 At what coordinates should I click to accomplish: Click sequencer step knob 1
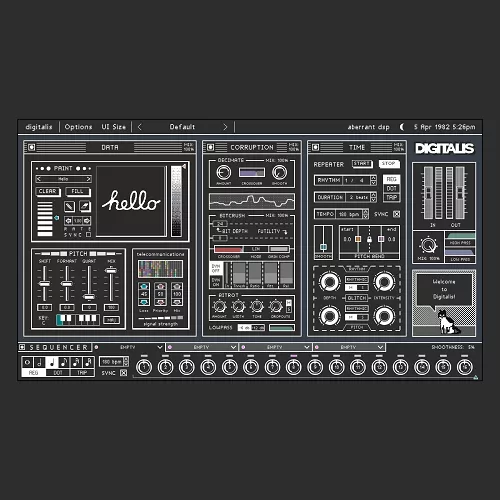144,367
